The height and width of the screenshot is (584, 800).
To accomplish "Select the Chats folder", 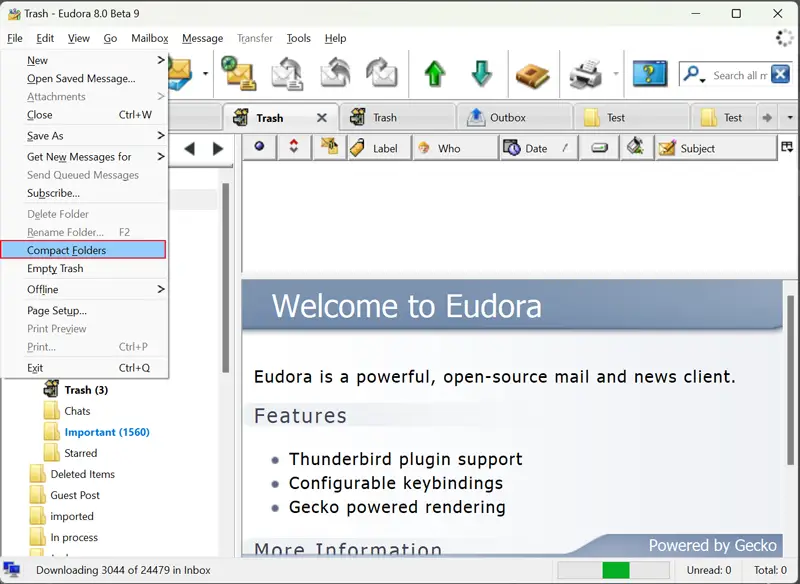I will [x=77, y=411].
